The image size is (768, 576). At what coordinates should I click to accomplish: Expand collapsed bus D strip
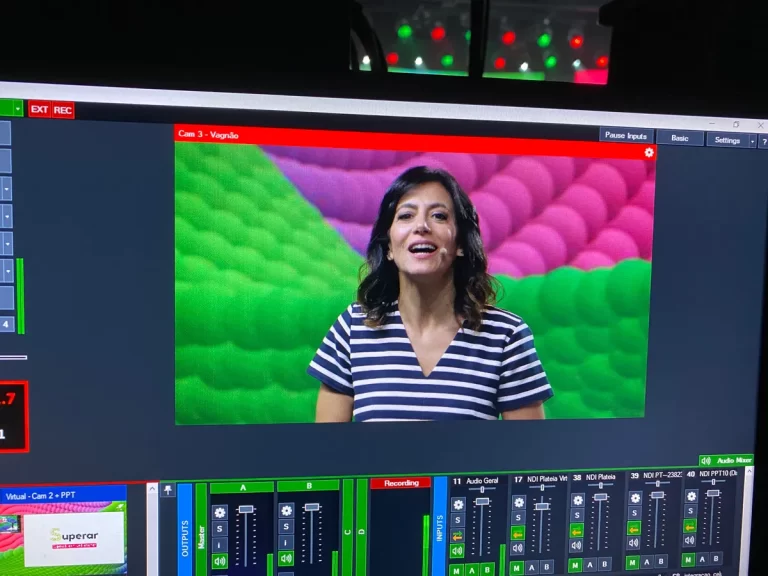[361, 528]
